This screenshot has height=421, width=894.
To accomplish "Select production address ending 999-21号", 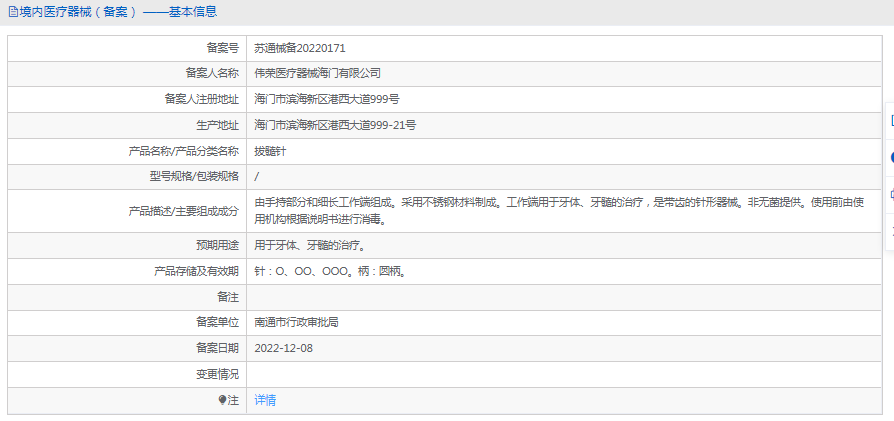I will 335,126.
